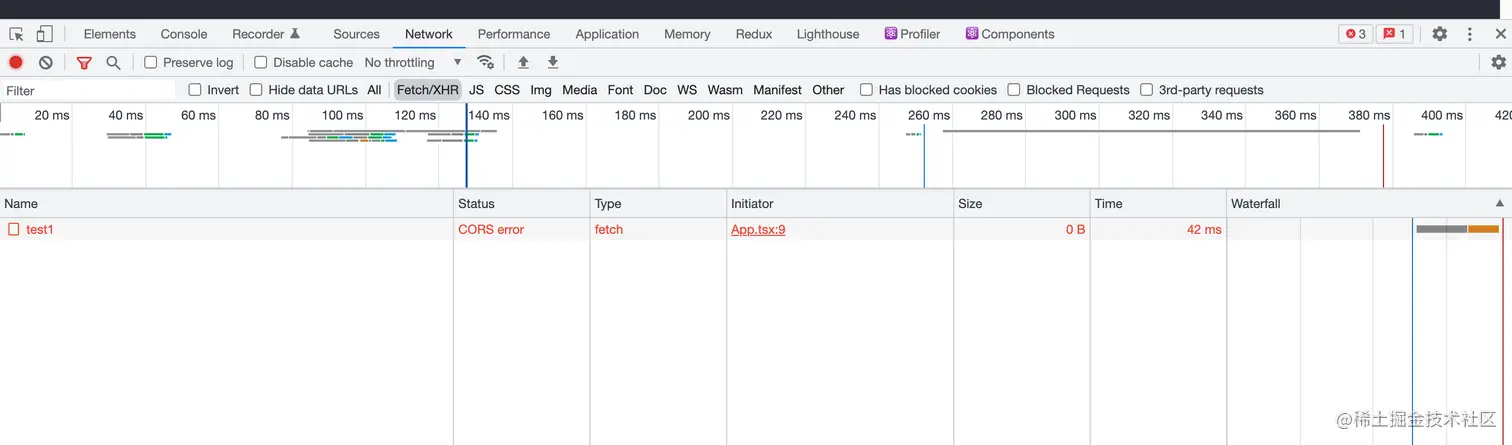Open the DevTools three-dot menu
Screen dimensions: 1512x445
[x=1469, y=34]
